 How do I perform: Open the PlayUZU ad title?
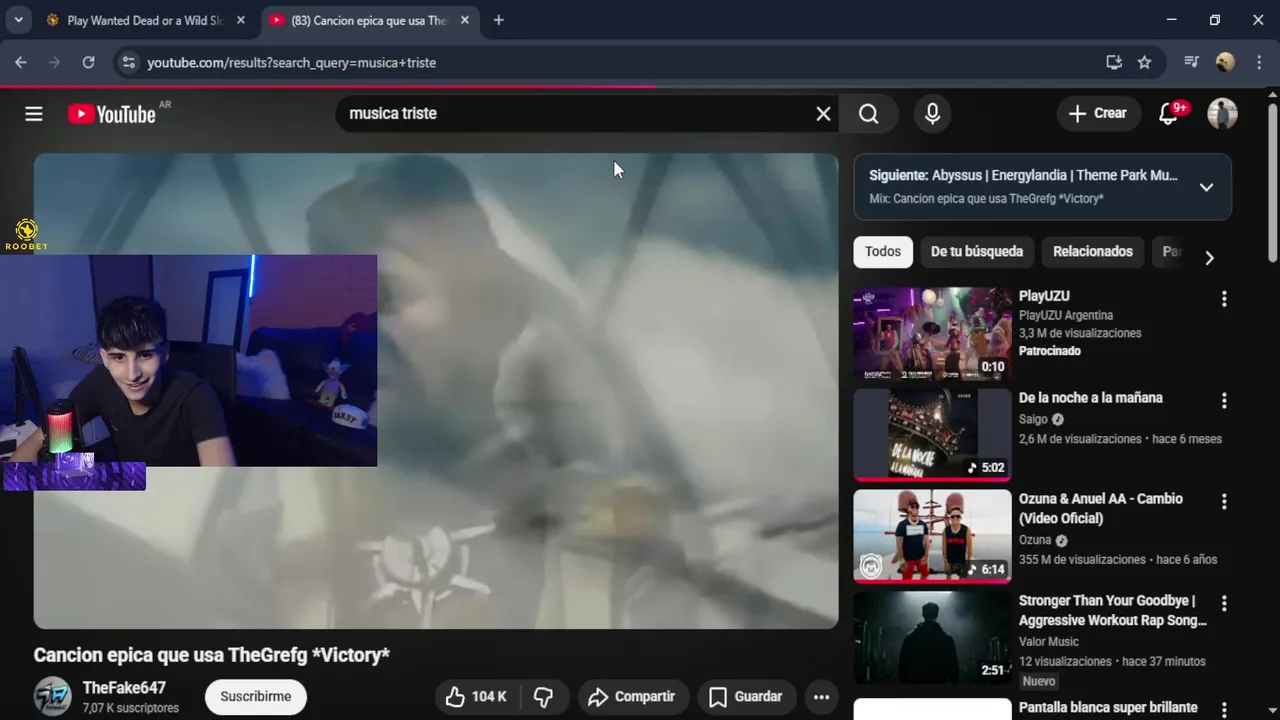click(x=1044, y=296)
